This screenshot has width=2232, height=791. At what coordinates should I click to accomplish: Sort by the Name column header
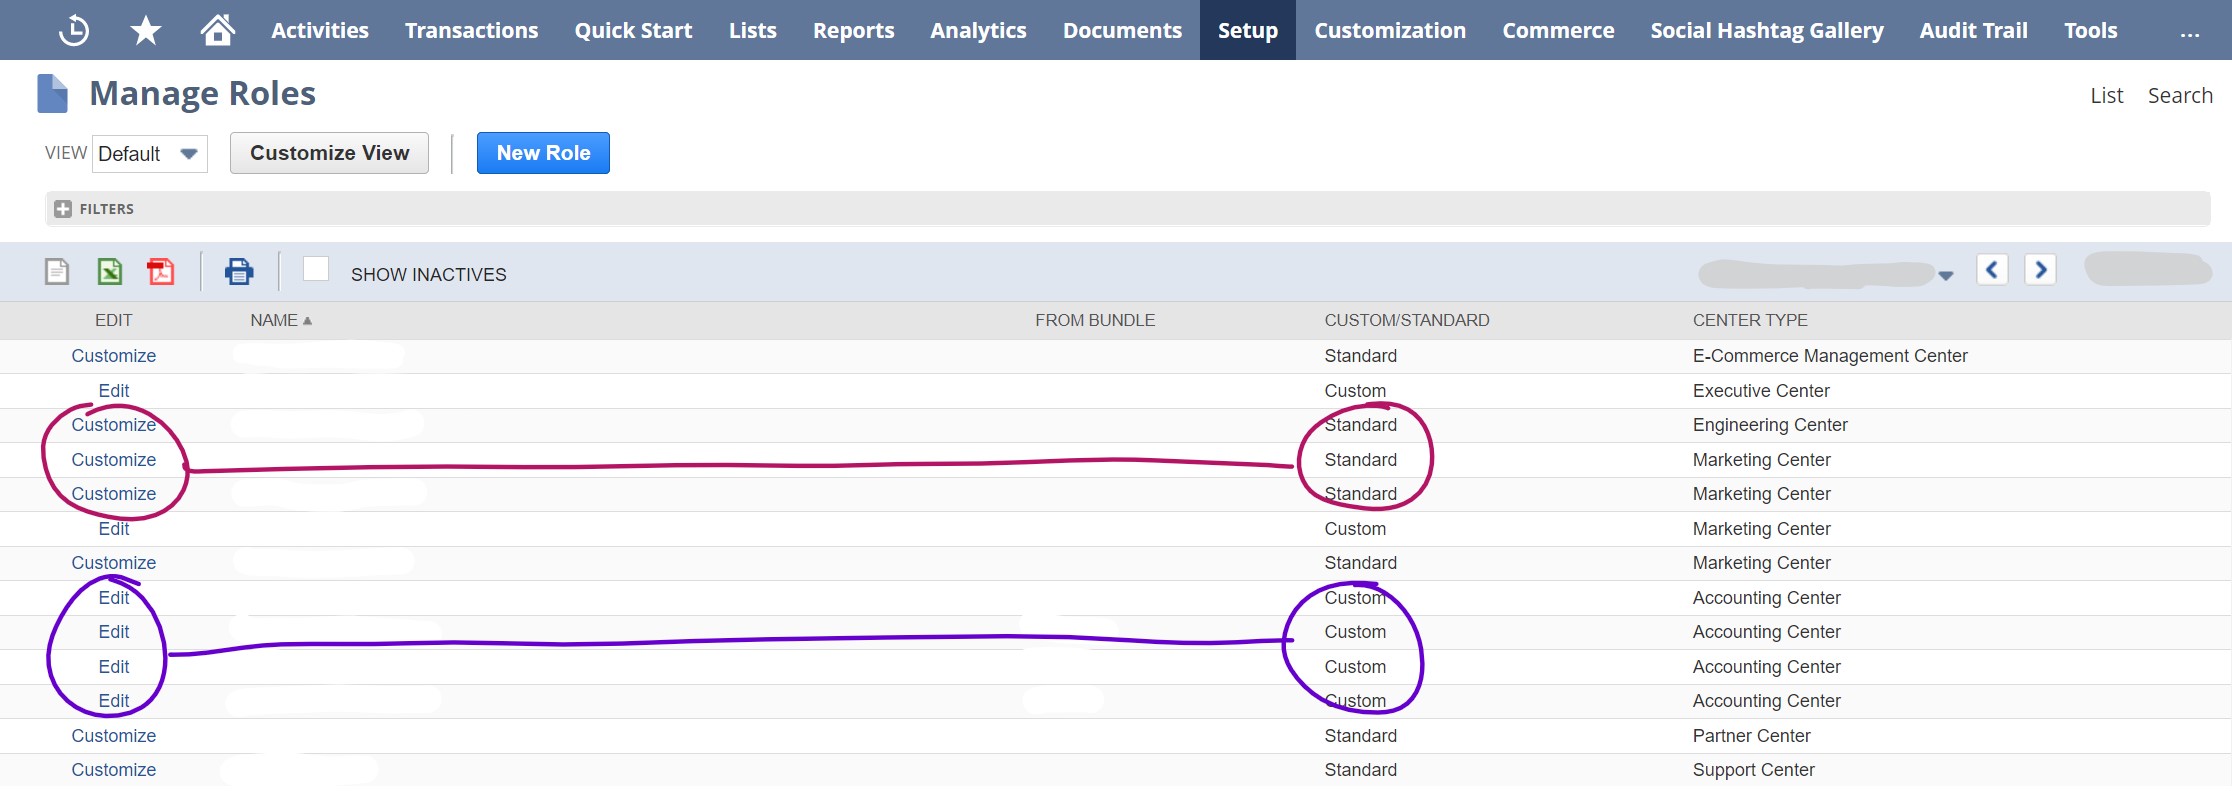tap(281, 320)
